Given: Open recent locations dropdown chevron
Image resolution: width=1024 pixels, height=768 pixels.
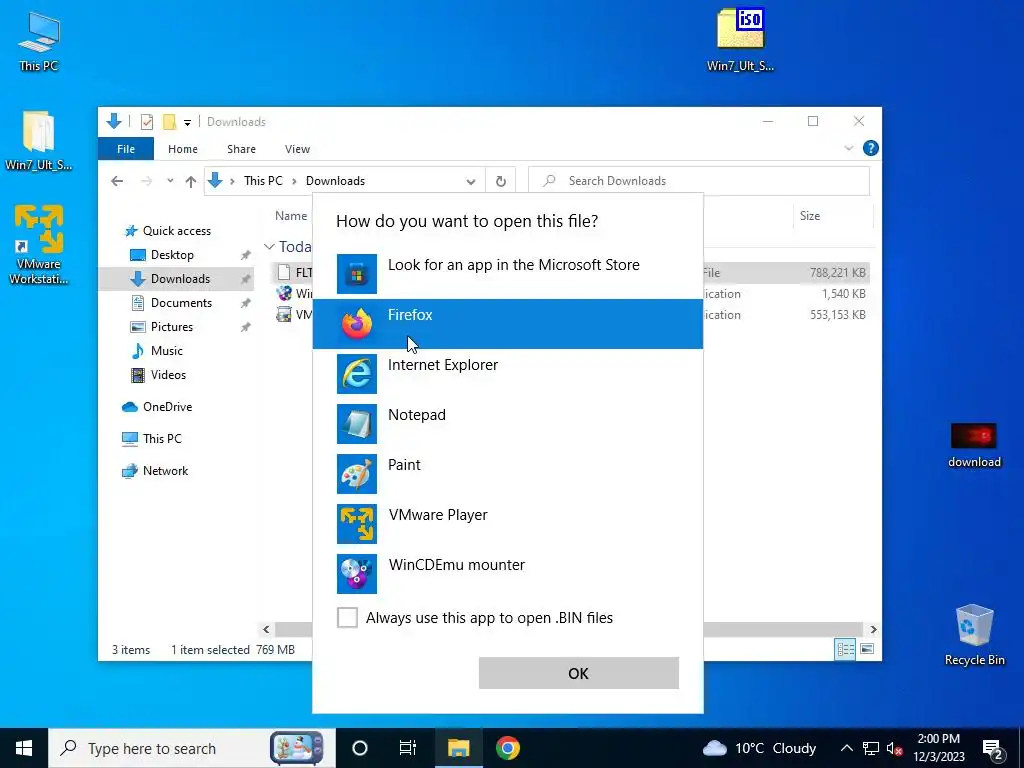Looking at the screenshot, I should point(170,181).
